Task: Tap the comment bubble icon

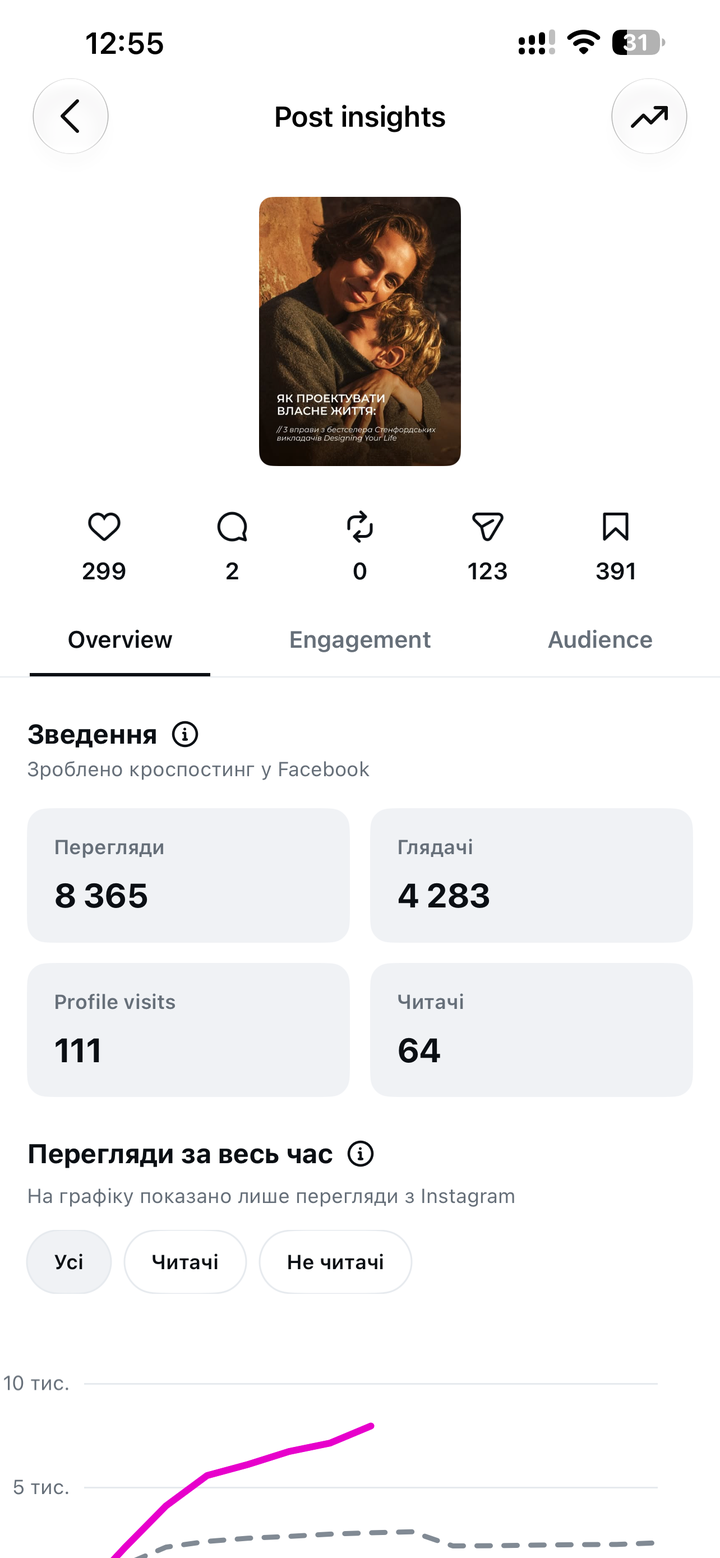Action: [232, 527]
